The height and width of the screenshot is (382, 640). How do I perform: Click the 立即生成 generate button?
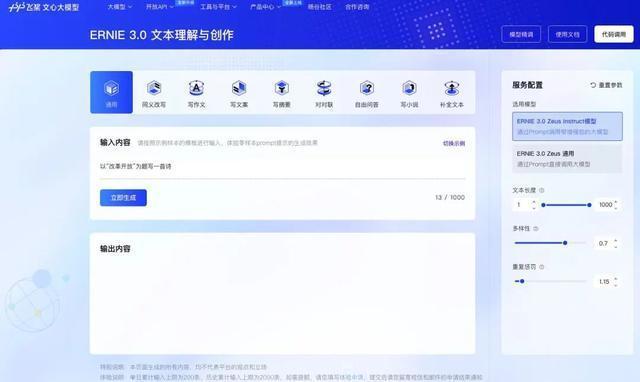(123, 198)
